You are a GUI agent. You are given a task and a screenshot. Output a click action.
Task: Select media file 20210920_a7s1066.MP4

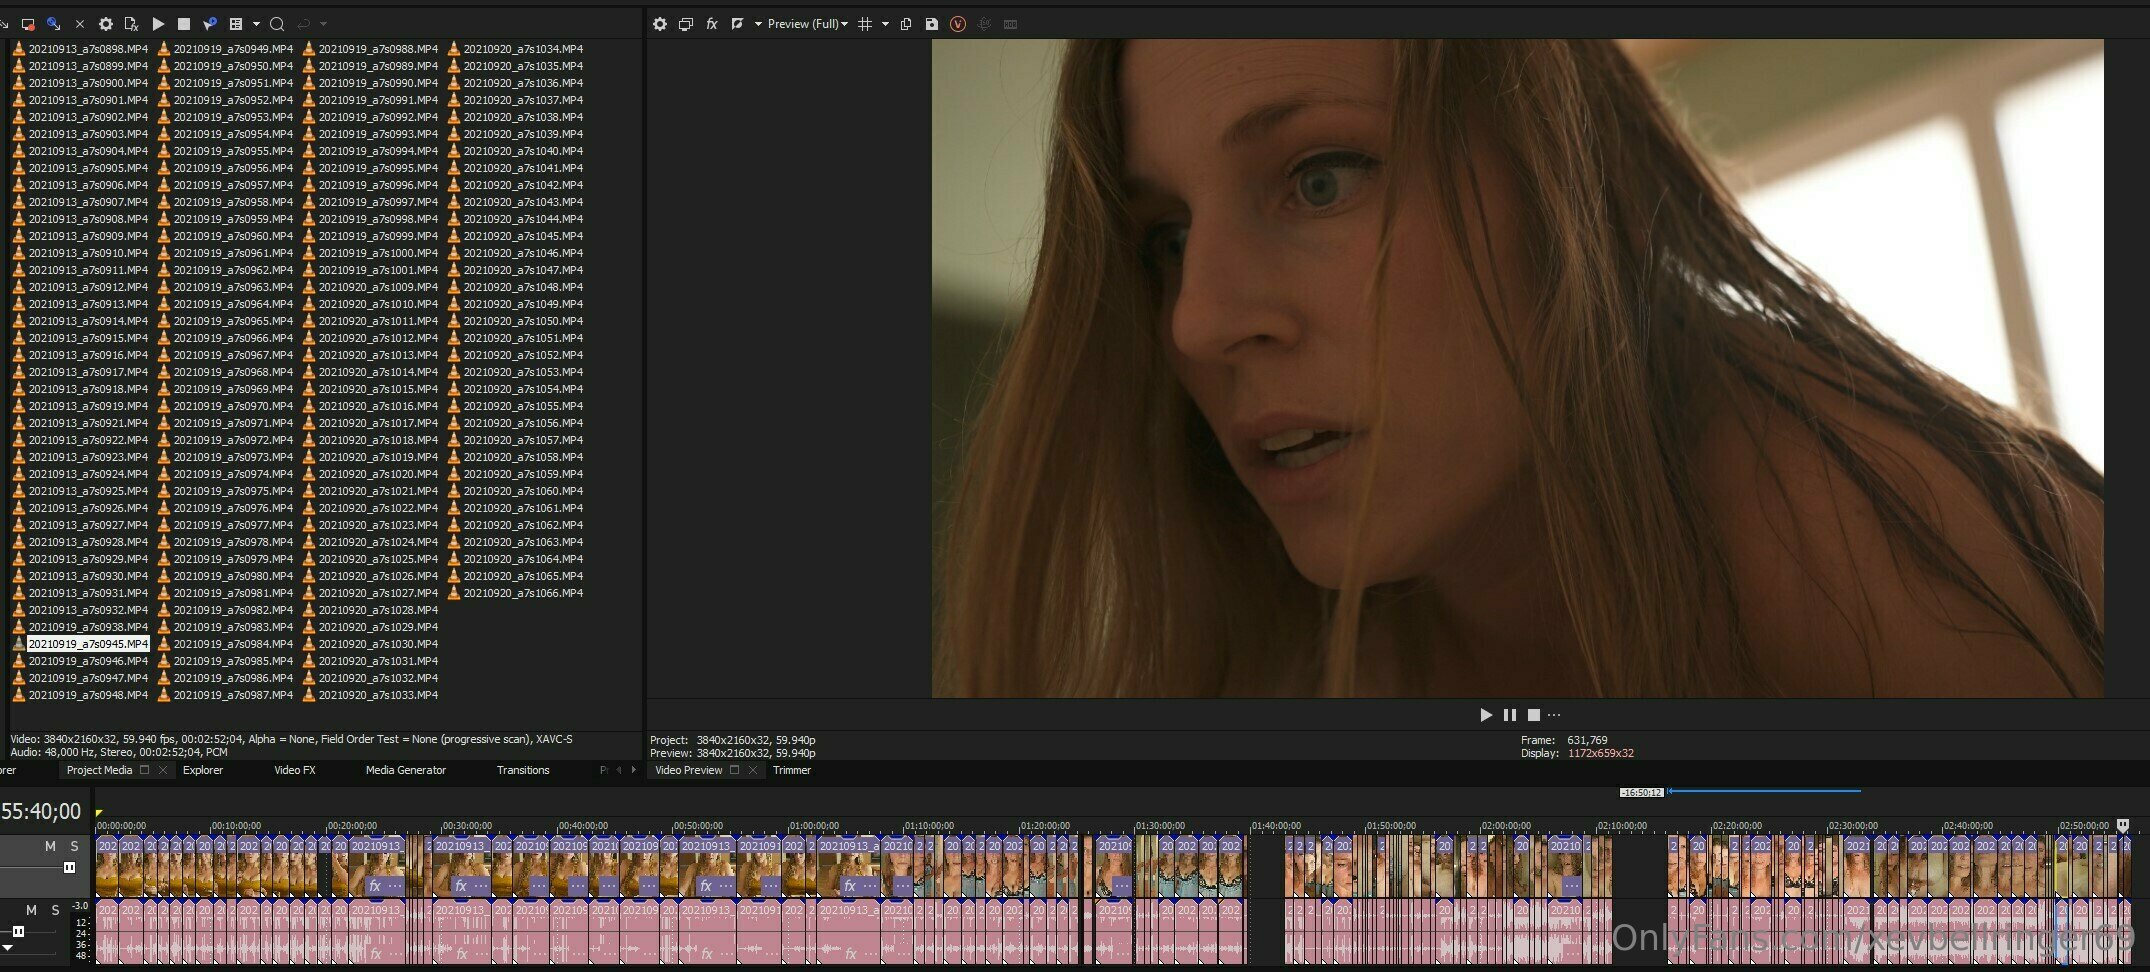pos(522,593)
